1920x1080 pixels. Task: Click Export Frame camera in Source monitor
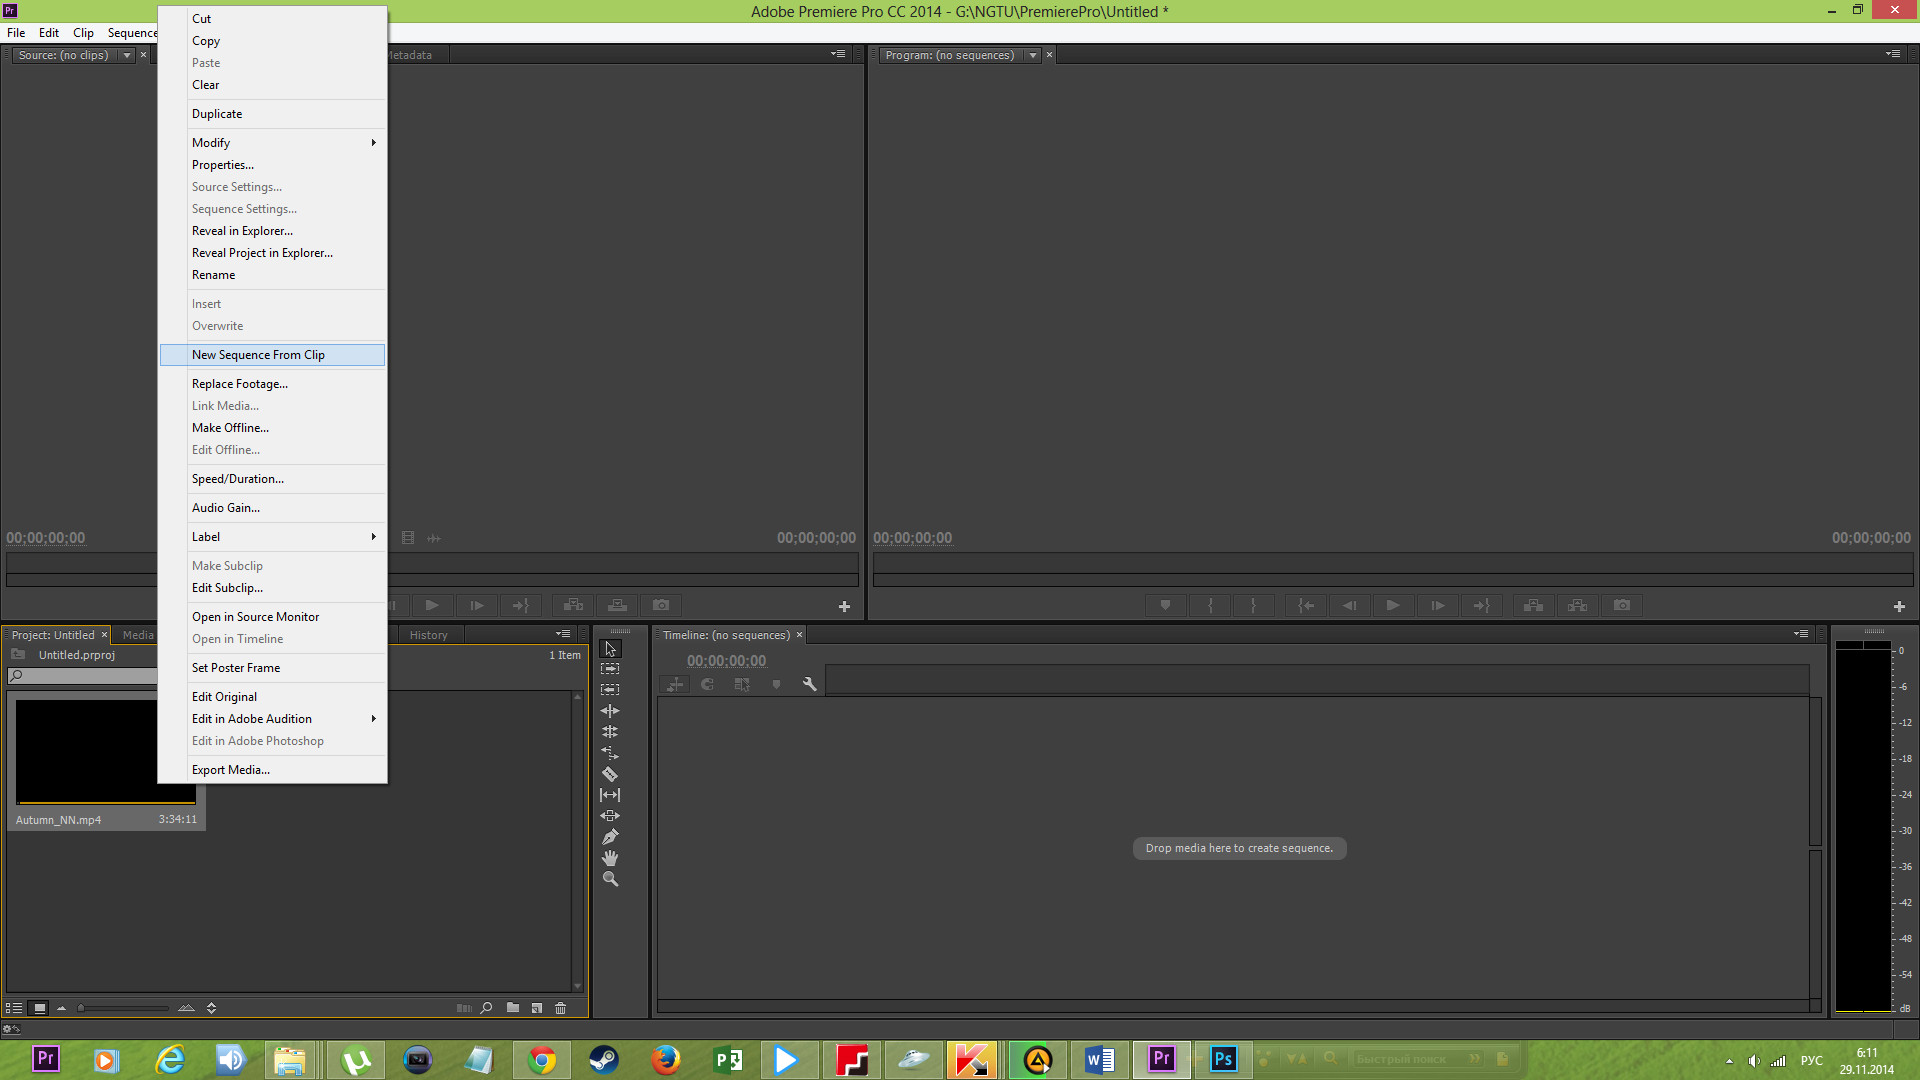click(x=661, y=605)
